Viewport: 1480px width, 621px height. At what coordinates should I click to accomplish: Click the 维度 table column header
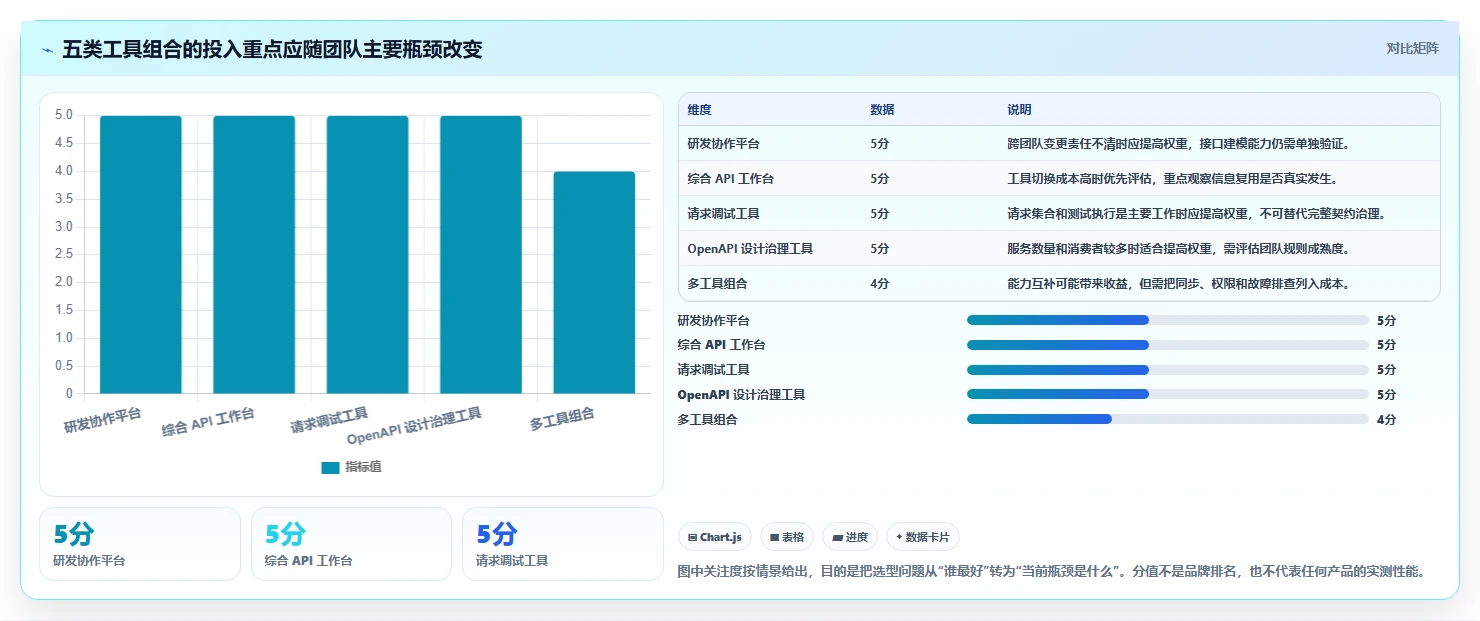click(699, 110)
